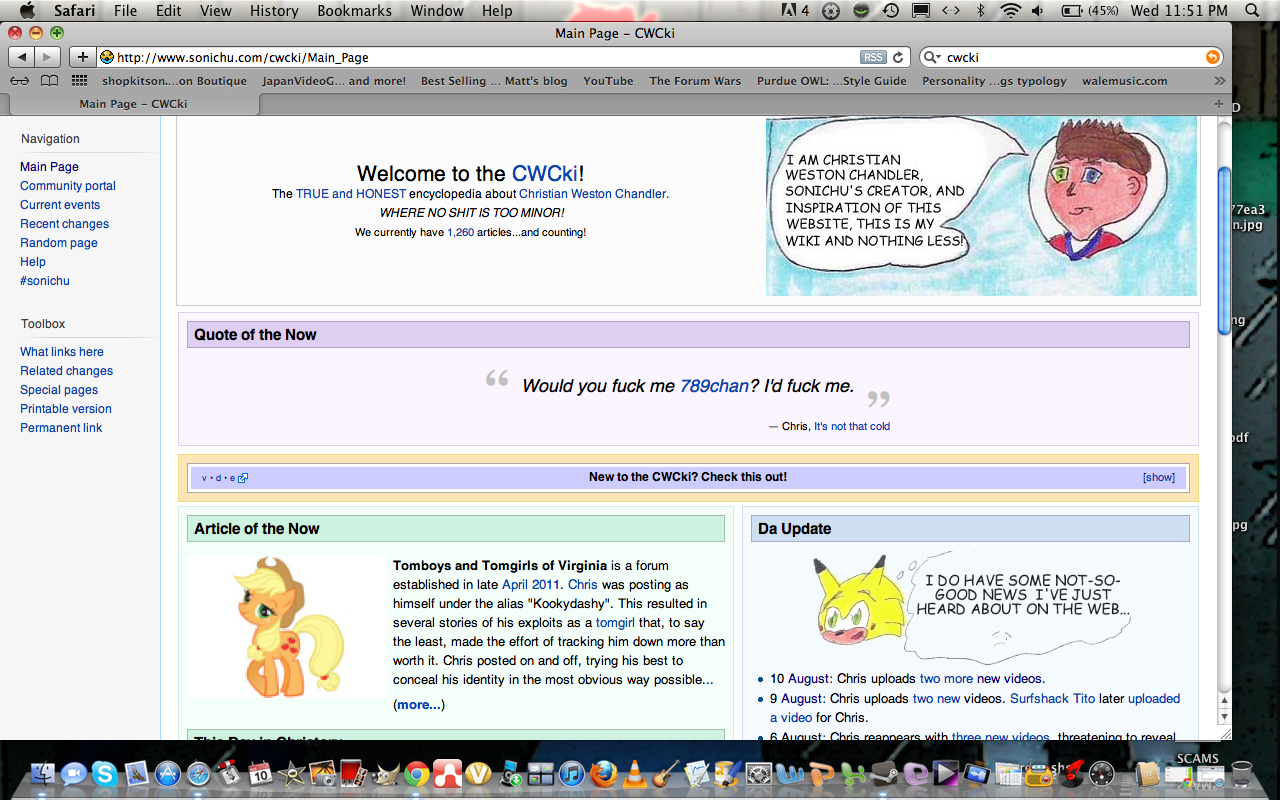
Task: Click the URL address field
Action: pyautogui.click(x=480, y=58)
